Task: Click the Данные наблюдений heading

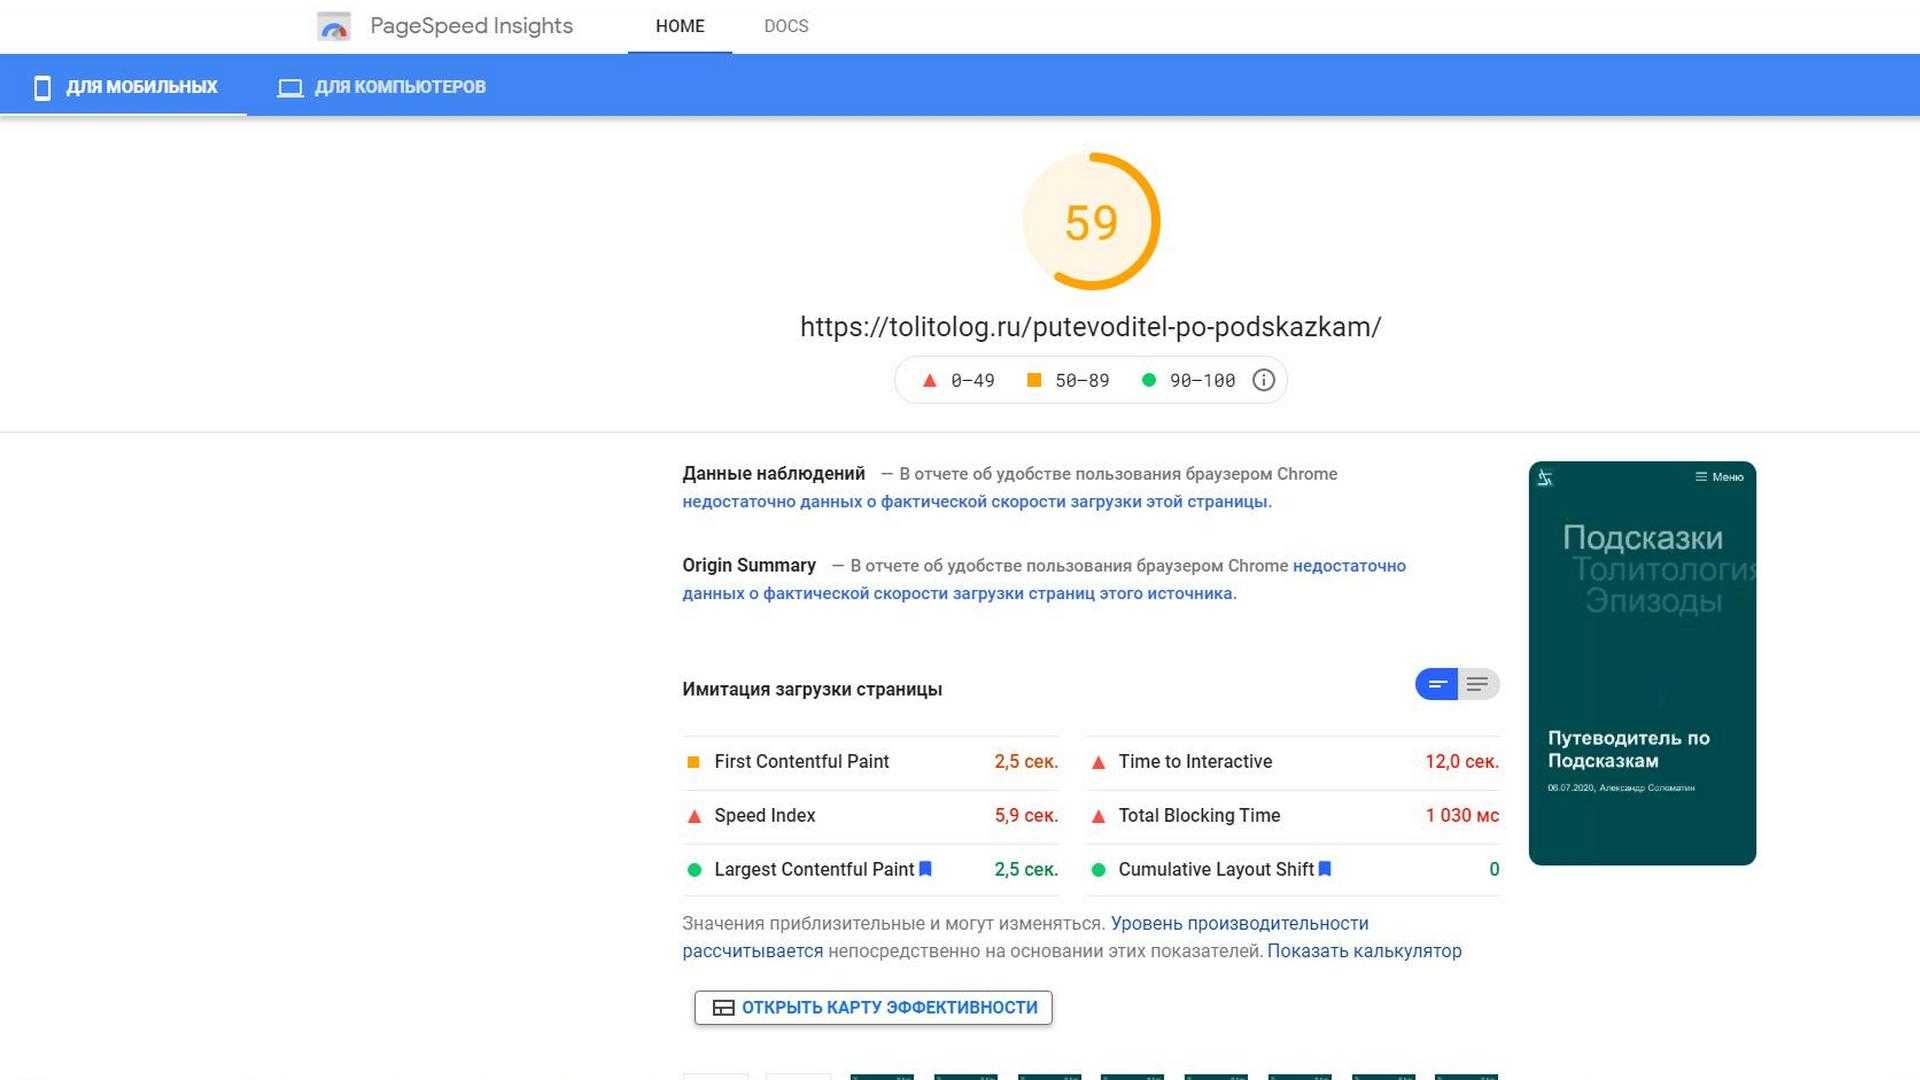Action: coord(774,474)
